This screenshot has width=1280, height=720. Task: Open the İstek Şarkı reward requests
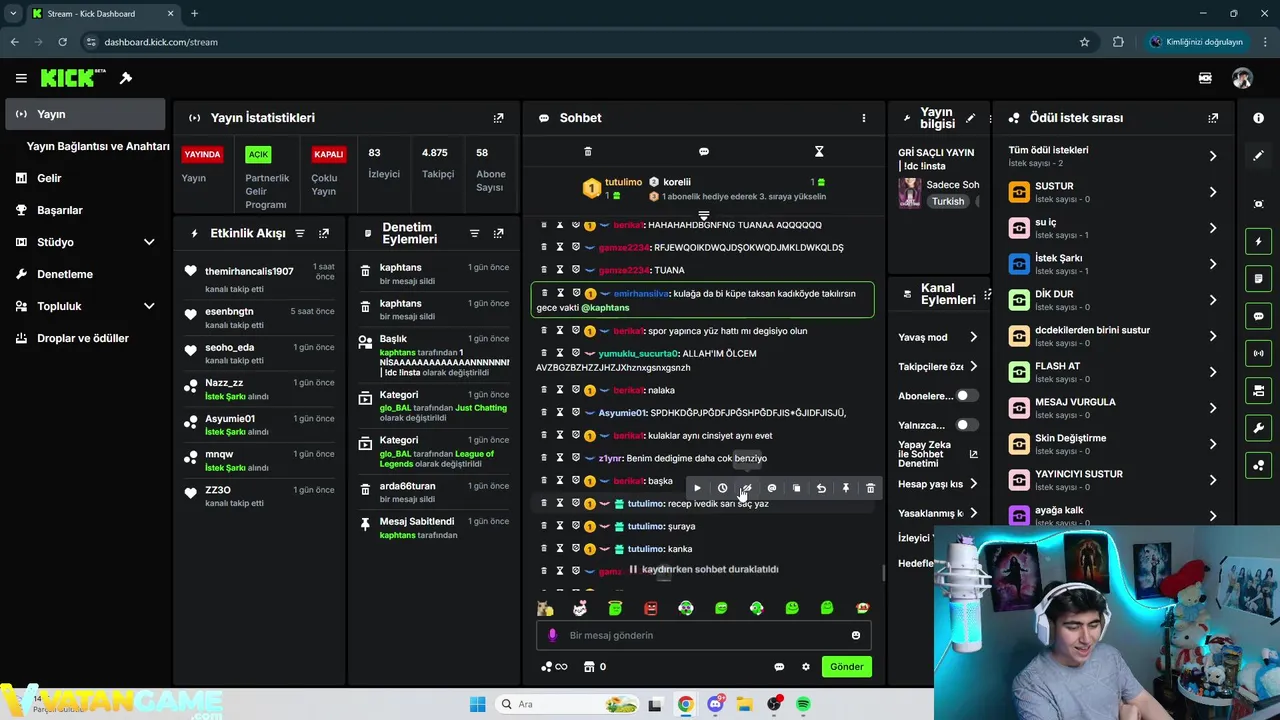[1112, 264]
